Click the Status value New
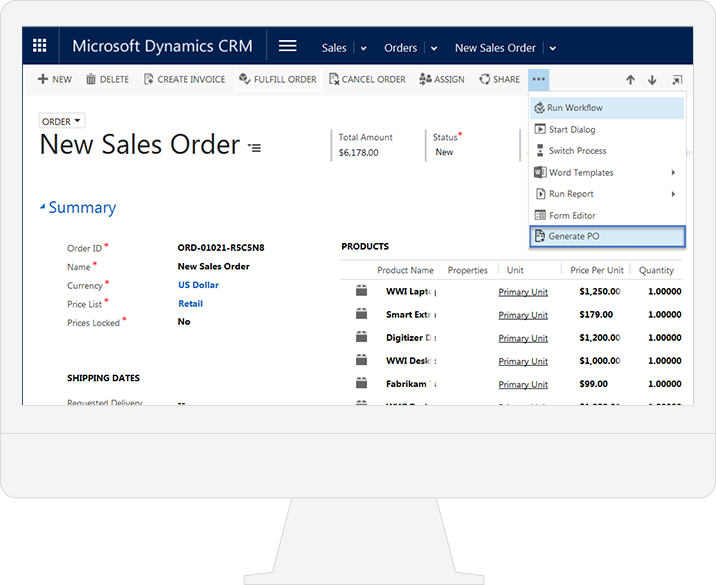Screen dimensions: 716x585 tap(444, 152)
